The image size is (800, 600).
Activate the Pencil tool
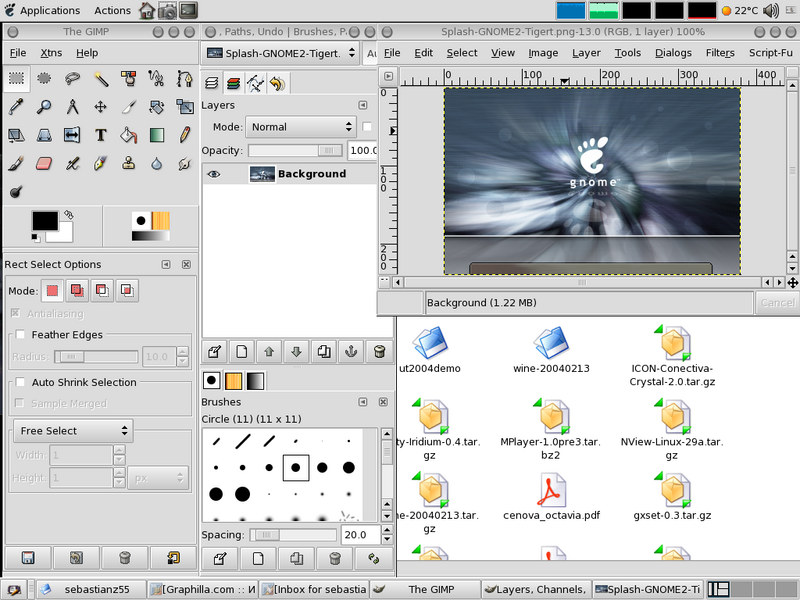(x=185, y=135)
